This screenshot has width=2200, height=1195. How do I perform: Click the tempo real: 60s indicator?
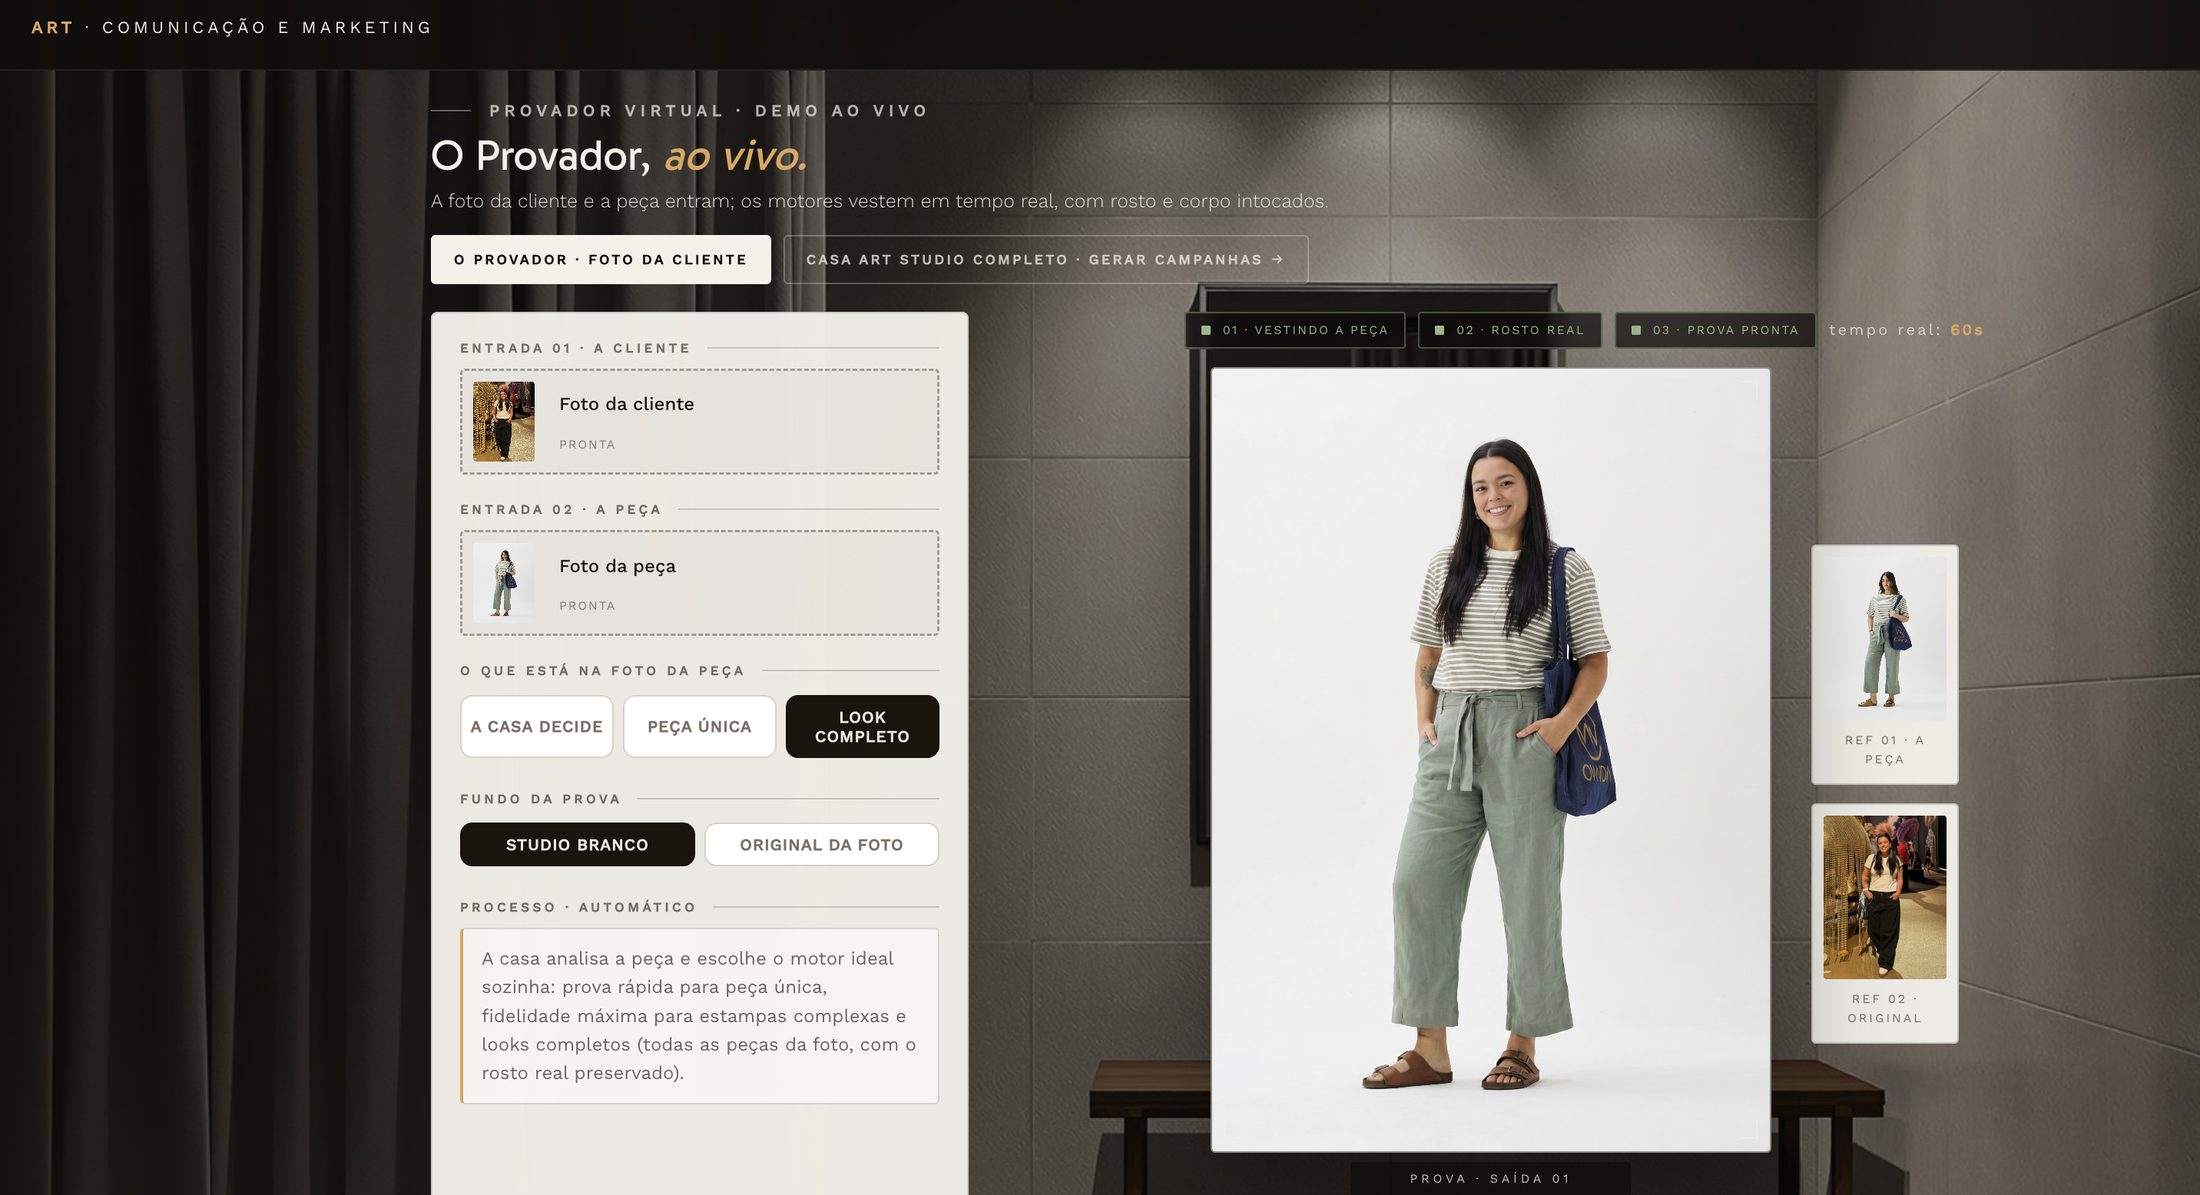click(x=1906, y=330)
